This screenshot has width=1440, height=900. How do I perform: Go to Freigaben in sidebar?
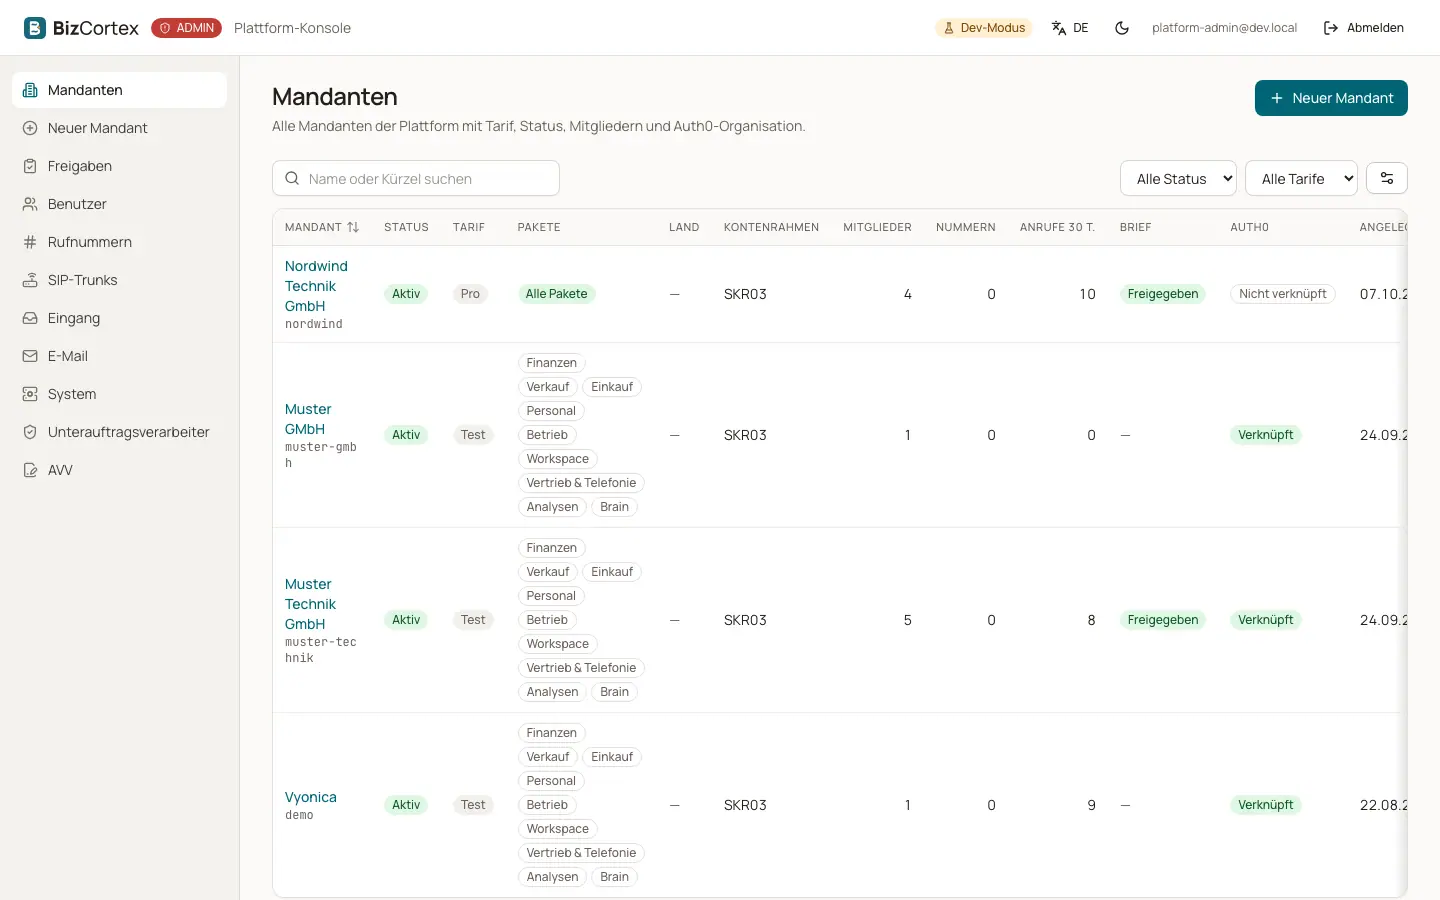tap(120, 166)
